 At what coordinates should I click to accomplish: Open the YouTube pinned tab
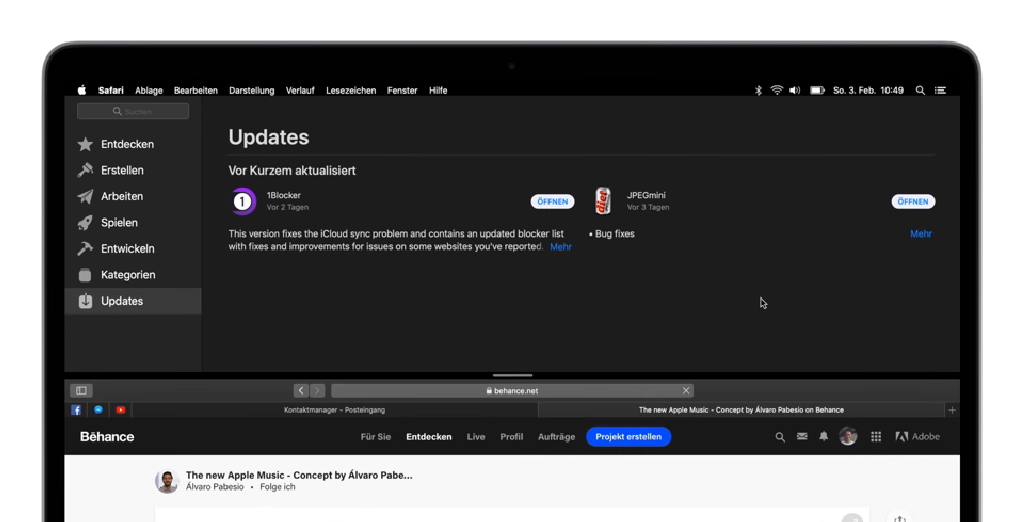[x=120, y=410]
